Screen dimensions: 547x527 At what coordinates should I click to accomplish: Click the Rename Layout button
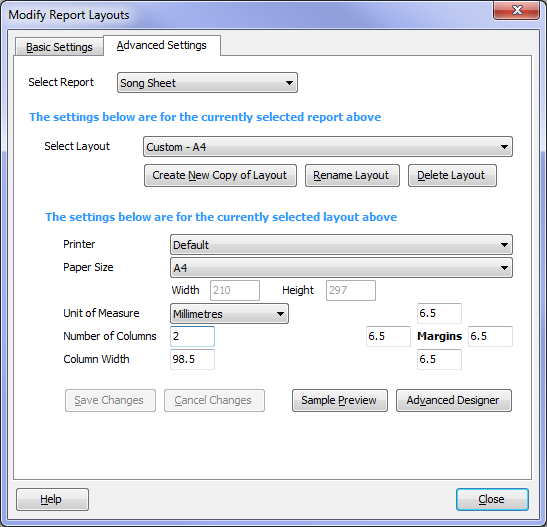pyautogui.click(x=352, y=175)
